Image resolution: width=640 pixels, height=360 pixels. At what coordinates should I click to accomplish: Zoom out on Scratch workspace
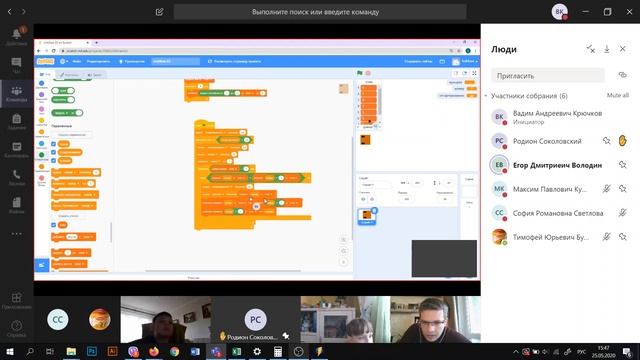[x=344, y=251]
